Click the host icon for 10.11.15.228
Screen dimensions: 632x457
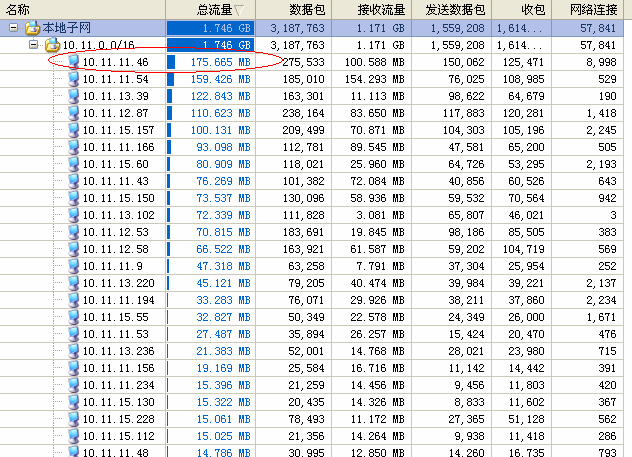click(73, 419)
